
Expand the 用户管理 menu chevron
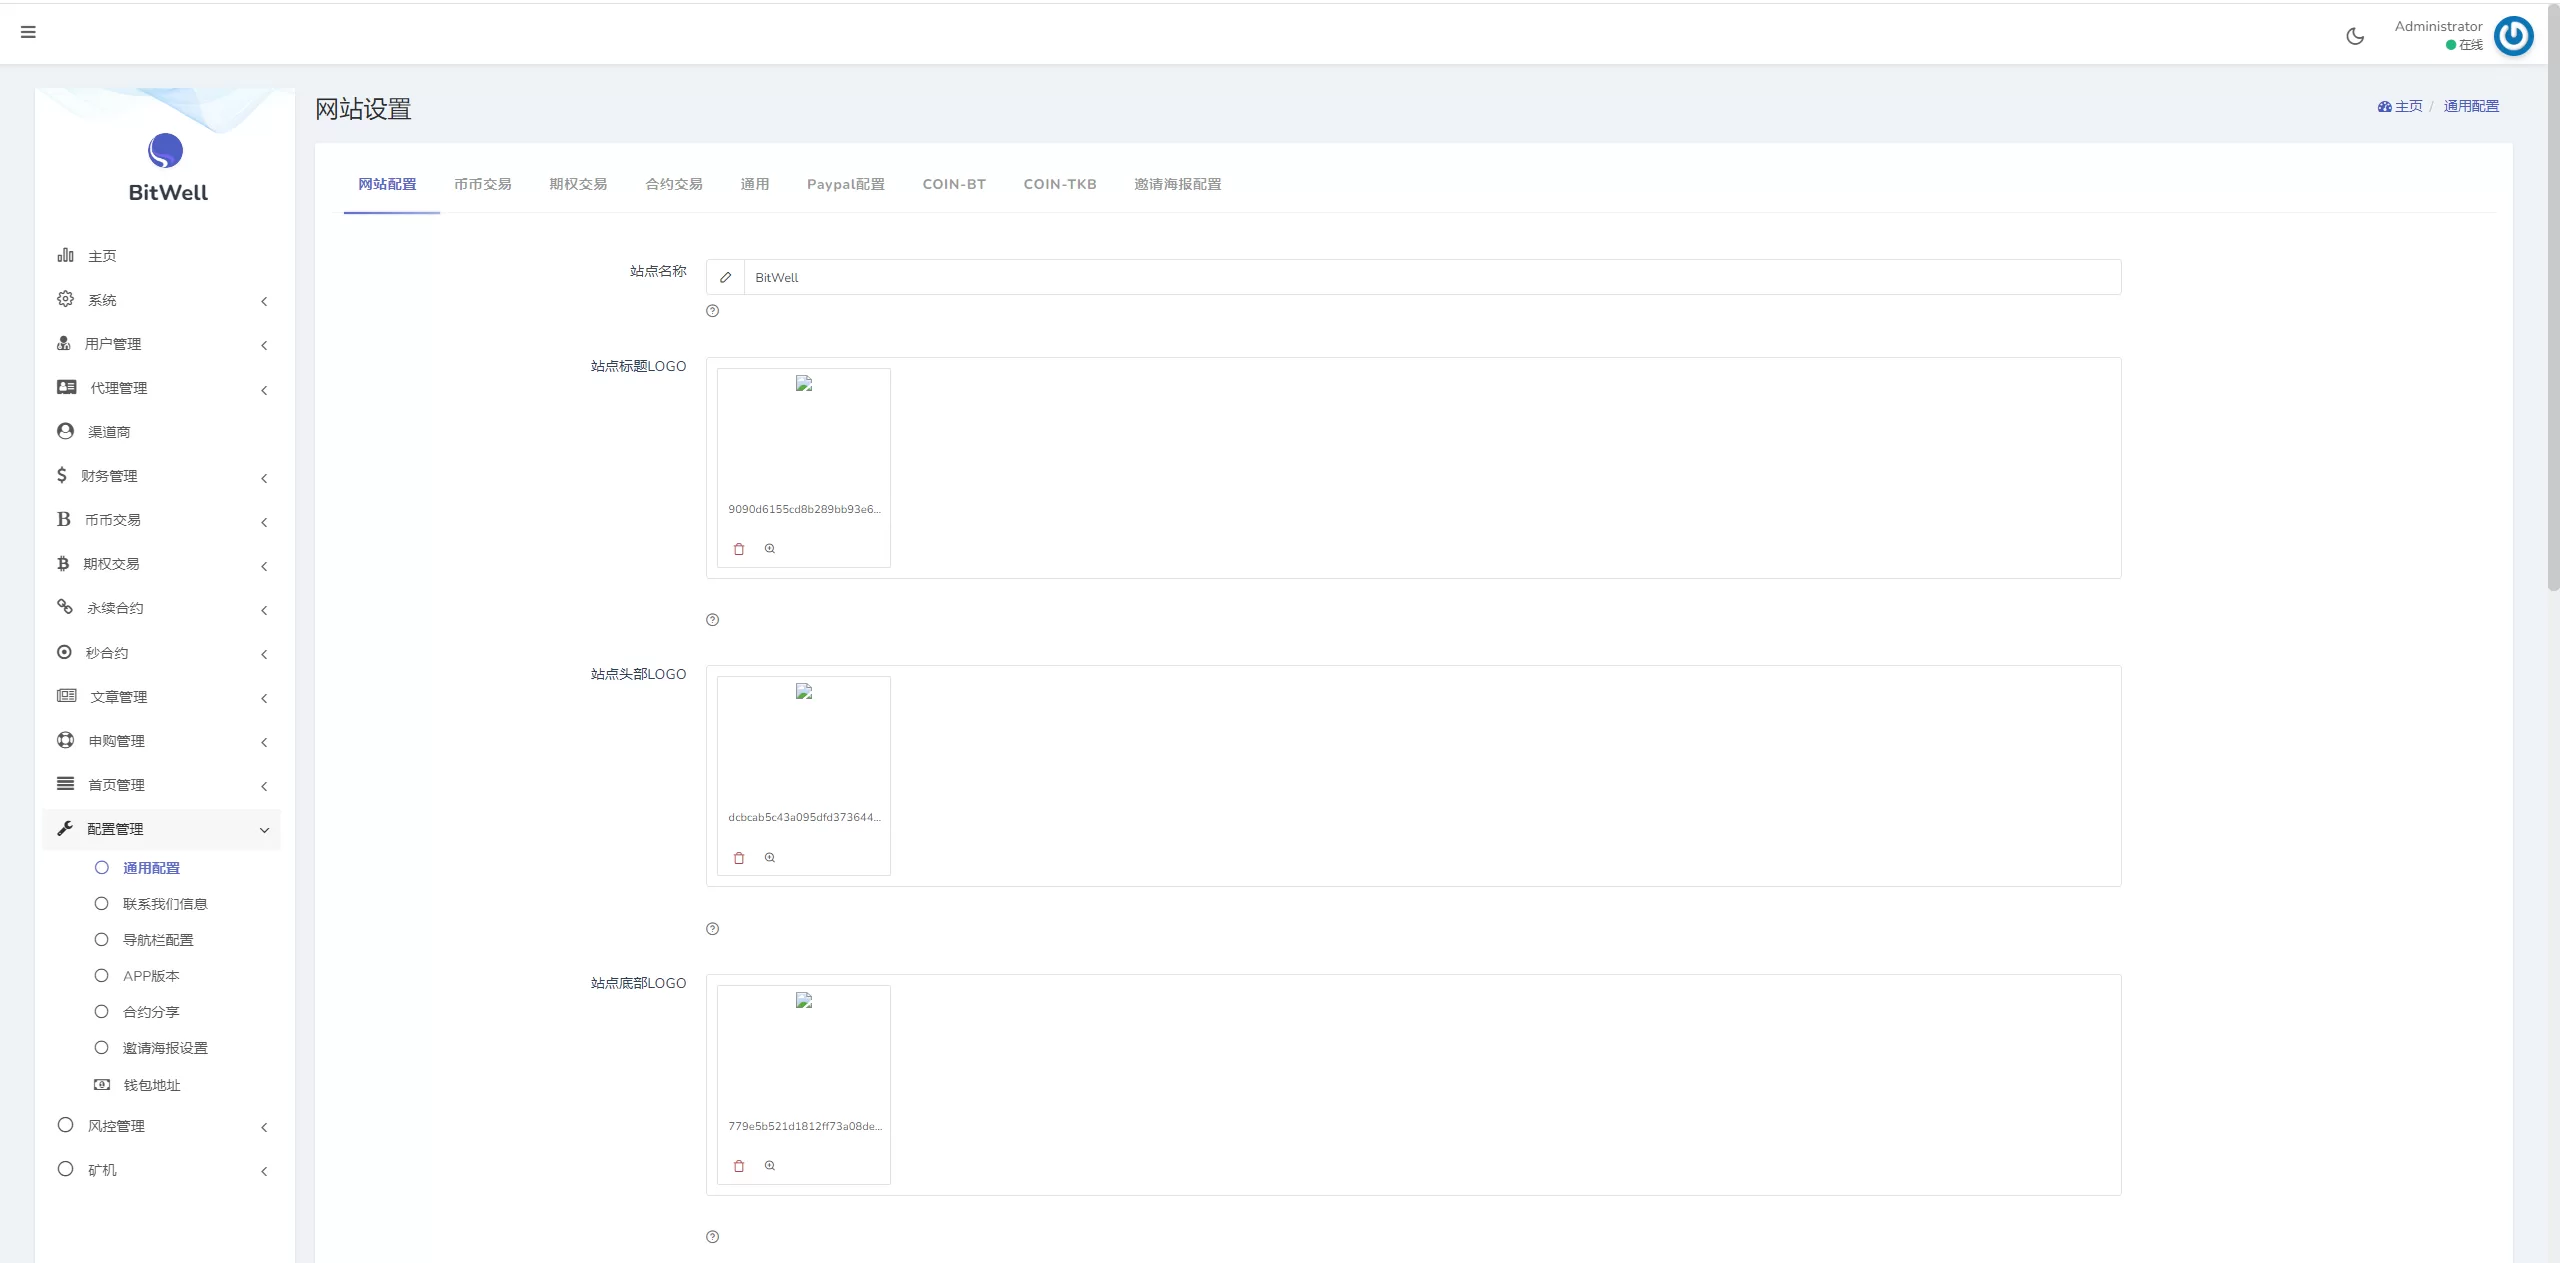(264, 345)
